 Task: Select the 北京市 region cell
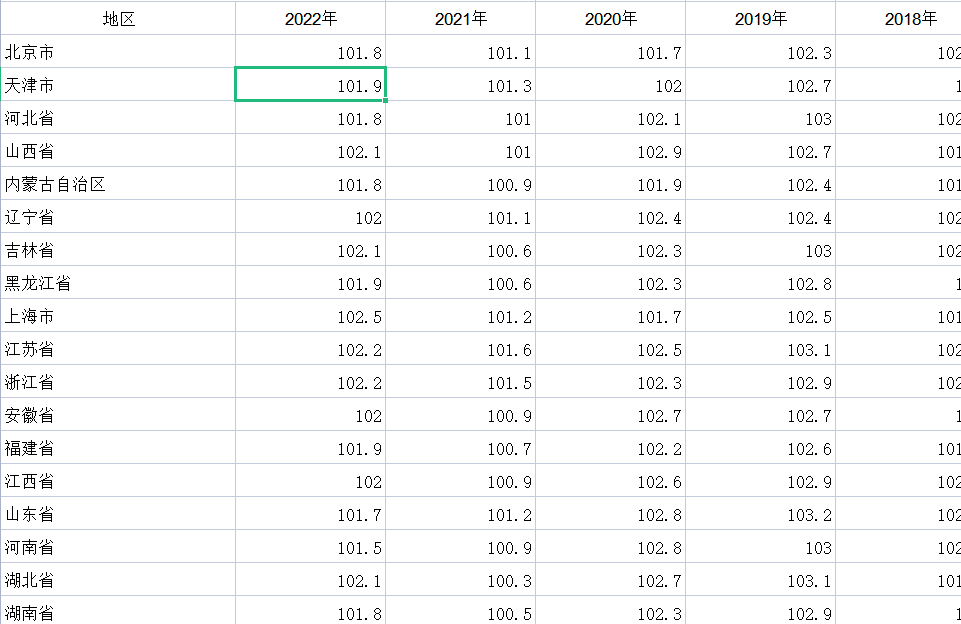click(118, 53)
